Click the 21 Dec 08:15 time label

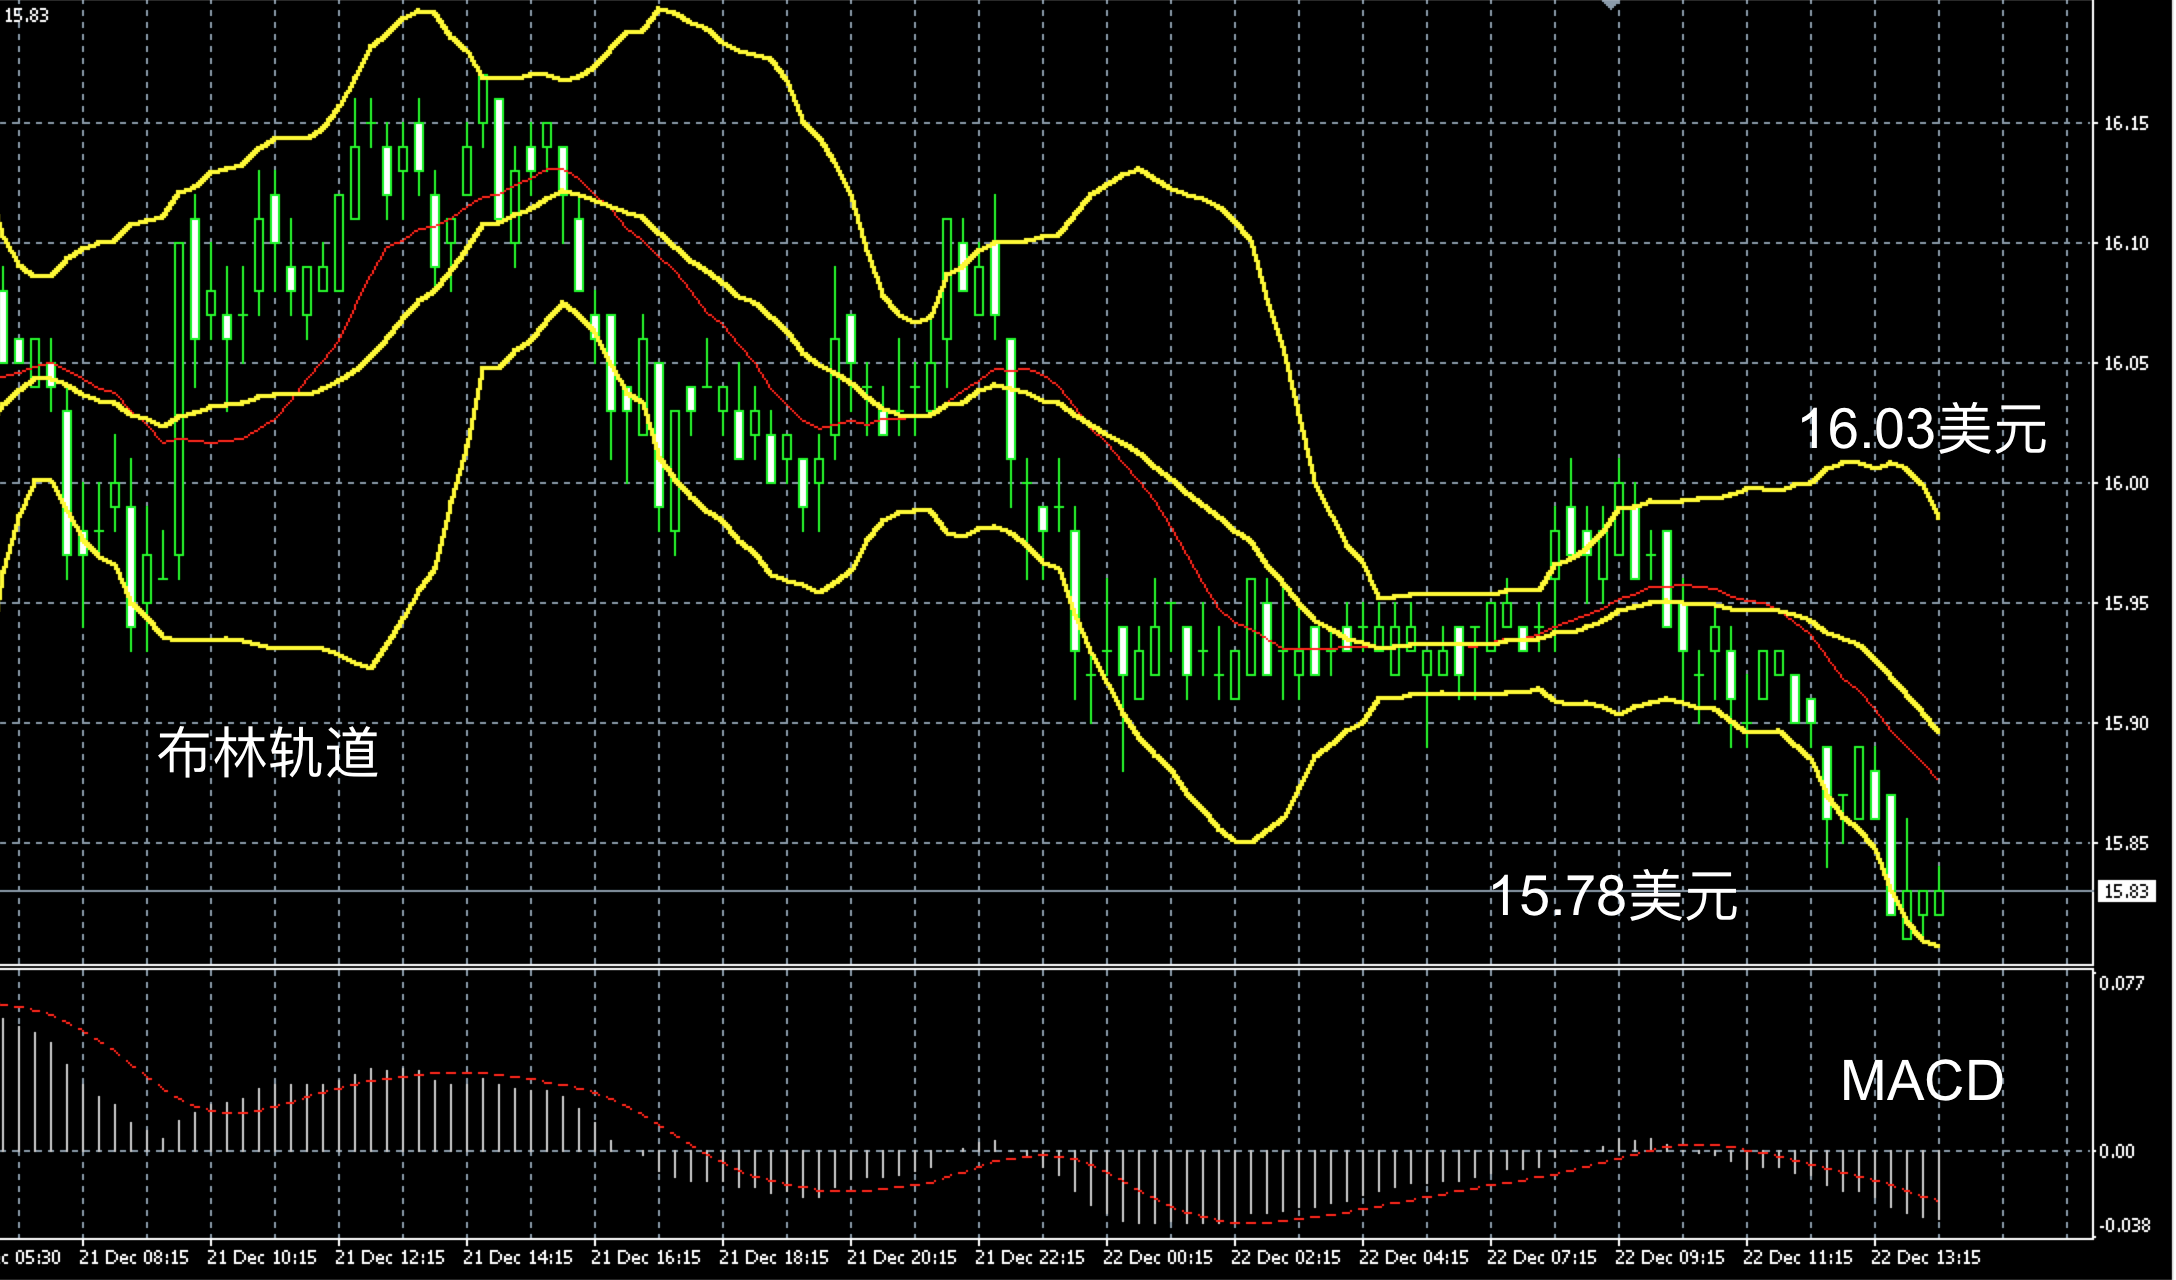[x=134, y=1257]
